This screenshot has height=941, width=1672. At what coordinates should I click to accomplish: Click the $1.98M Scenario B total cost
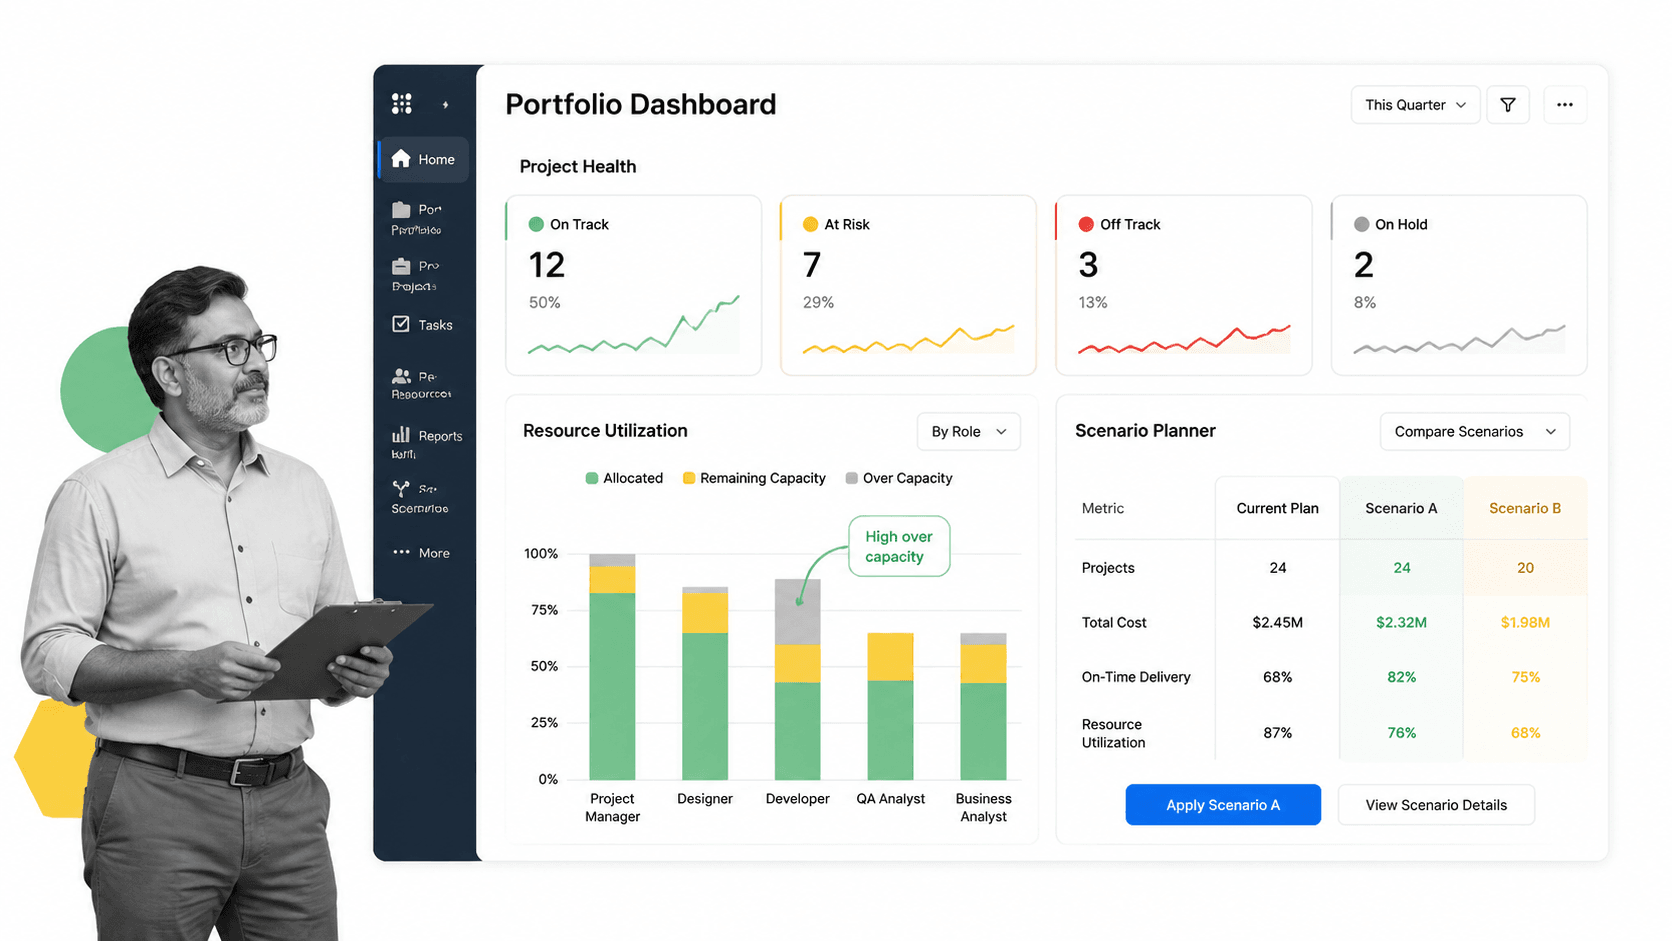pos(1525,622)
